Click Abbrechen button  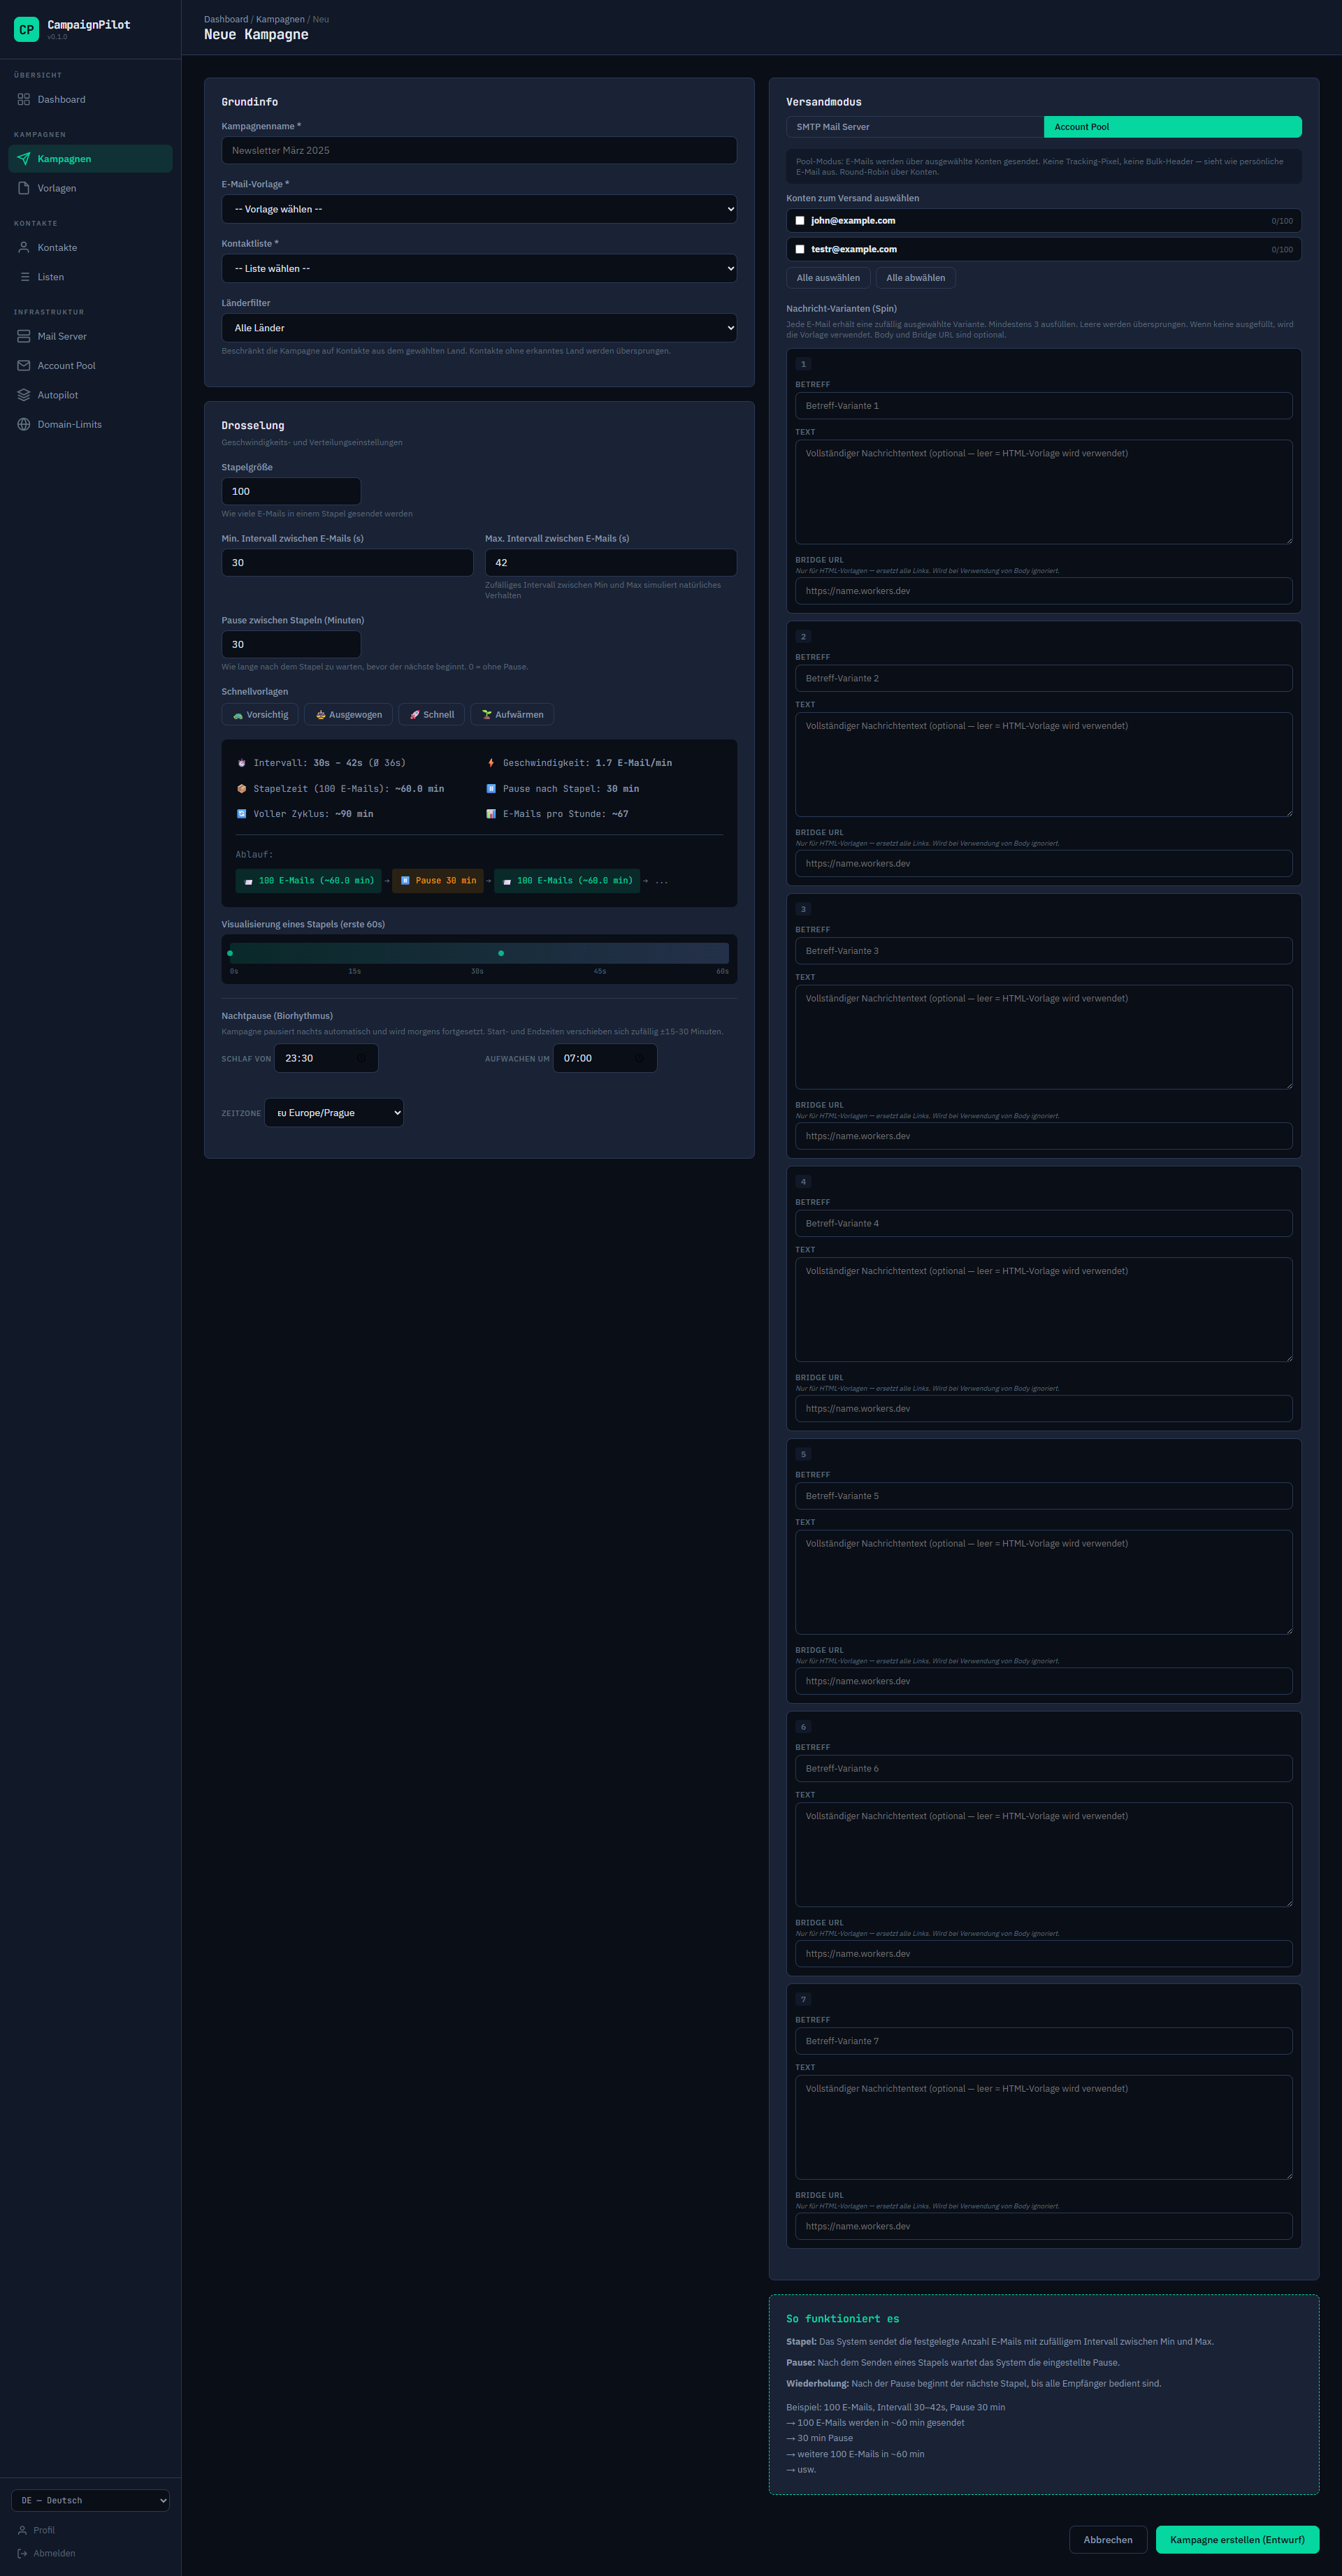(x=1108, y=2538)
